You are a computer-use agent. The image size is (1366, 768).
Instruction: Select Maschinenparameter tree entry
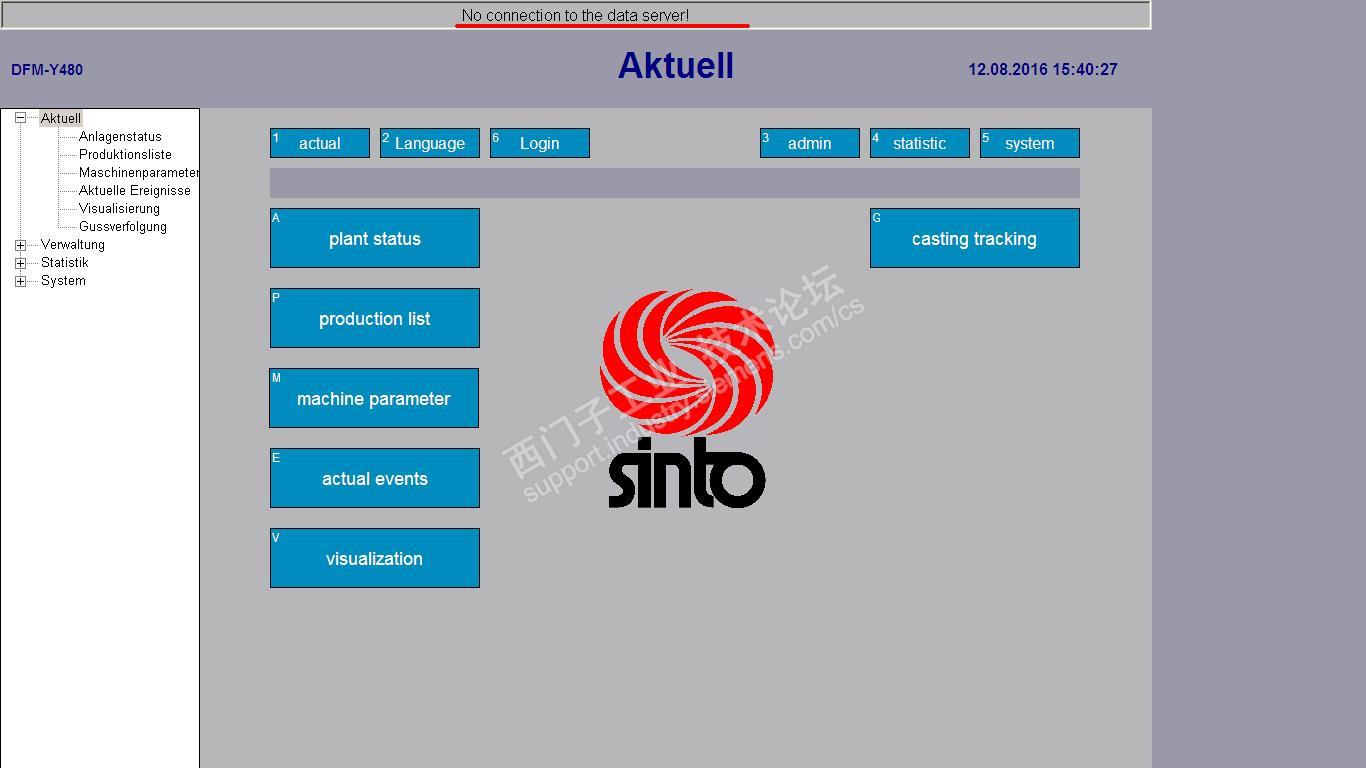139,173
